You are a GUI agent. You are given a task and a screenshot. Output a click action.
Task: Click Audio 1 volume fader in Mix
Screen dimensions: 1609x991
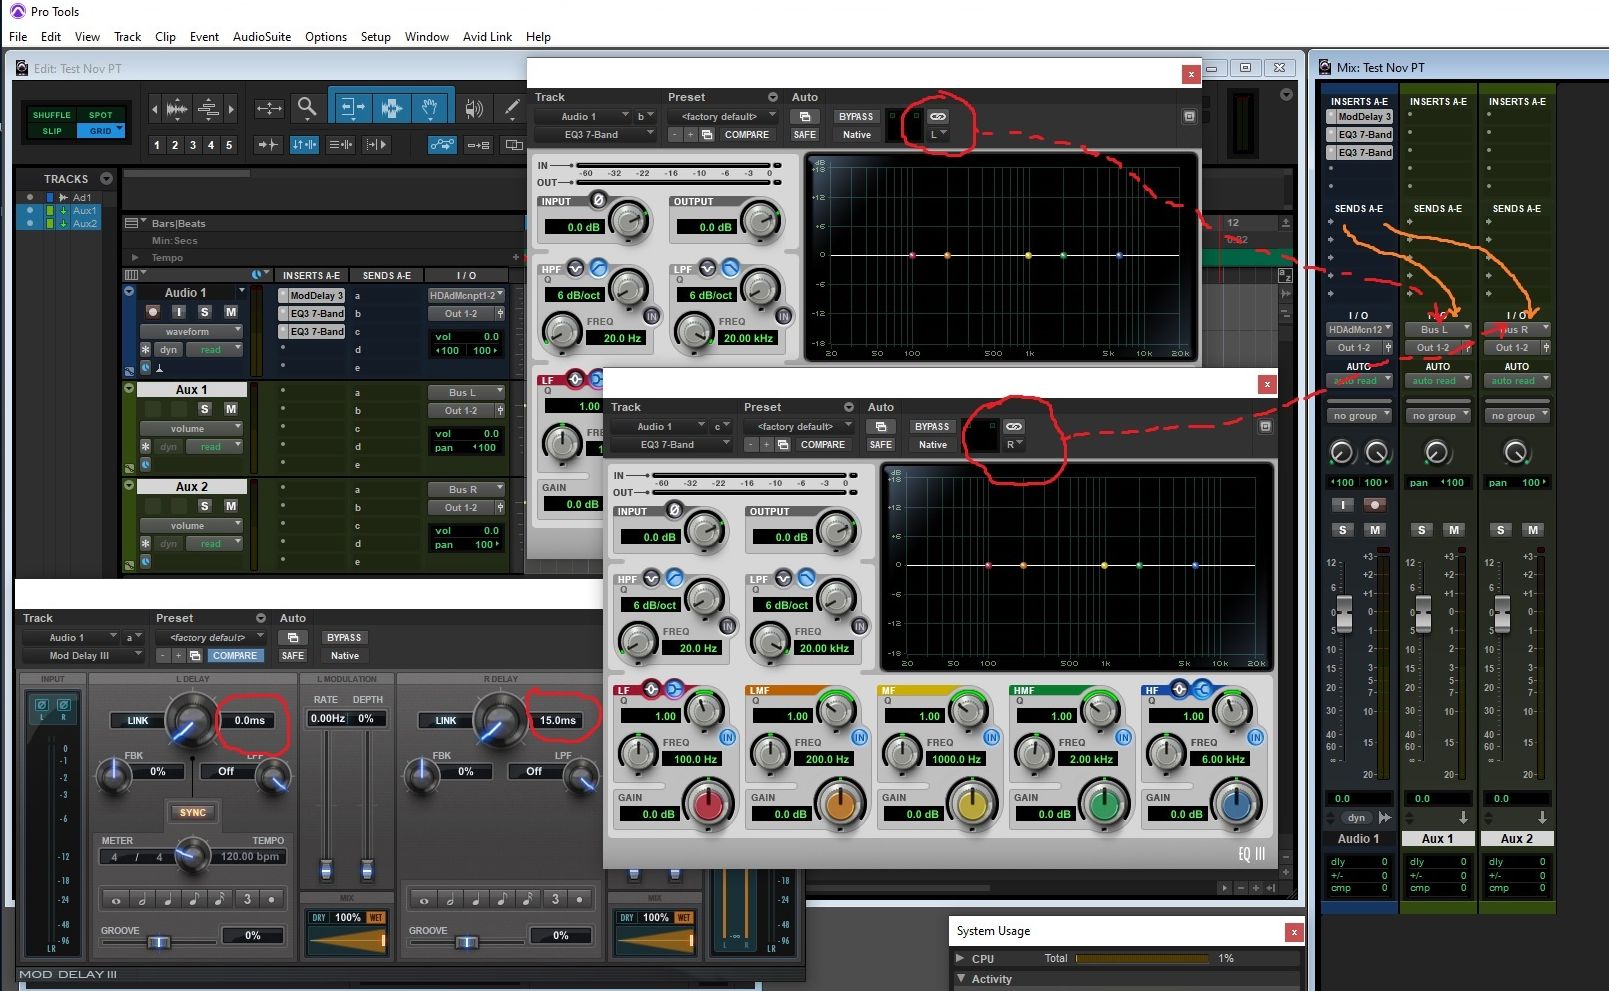point(1344,613)
